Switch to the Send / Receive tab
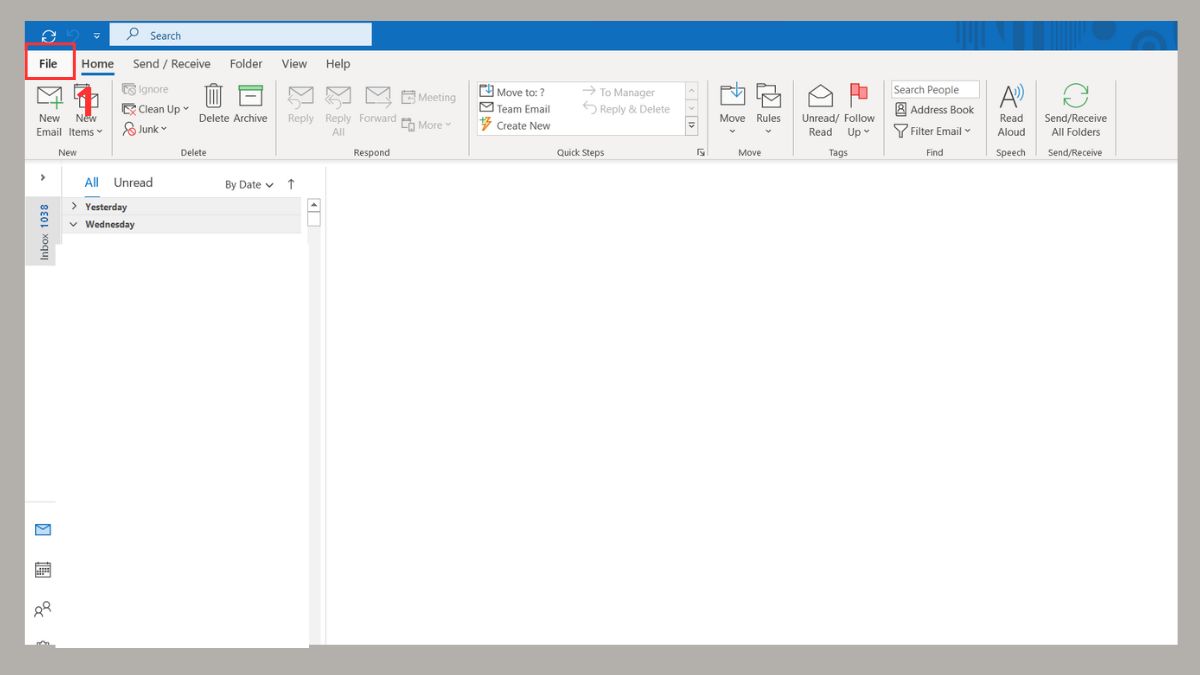Screen dimensions: 1200x675 pyautogui.click(x=172, y=64)
